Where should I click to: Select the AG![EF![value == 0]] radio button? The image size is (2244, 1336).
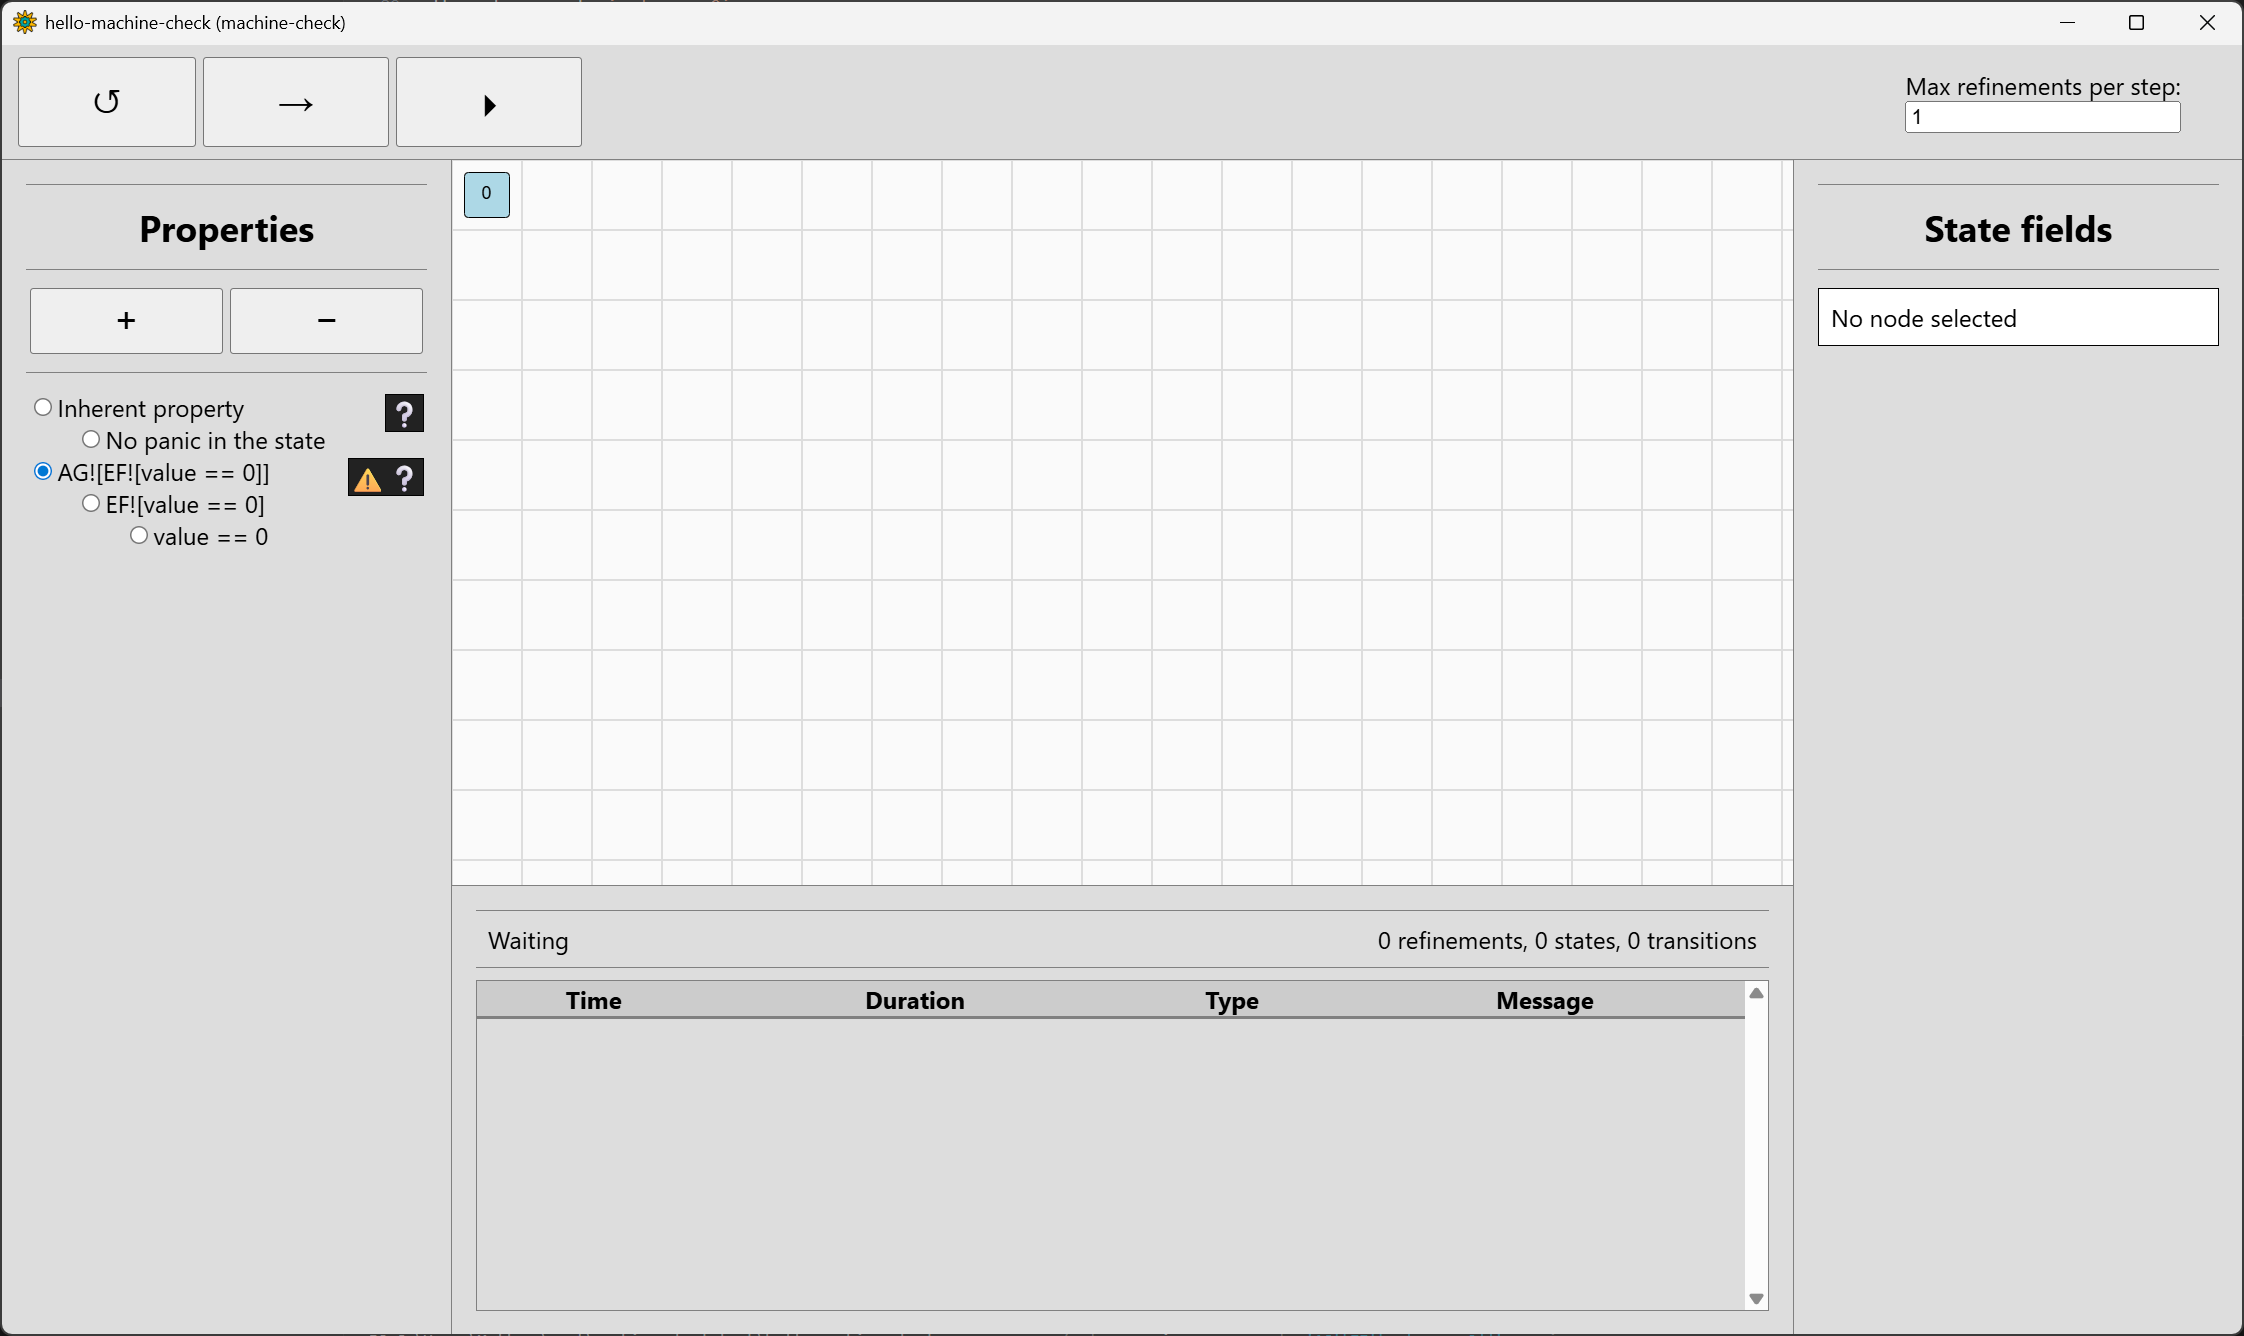pyautogui.click(x=43, y=471)
